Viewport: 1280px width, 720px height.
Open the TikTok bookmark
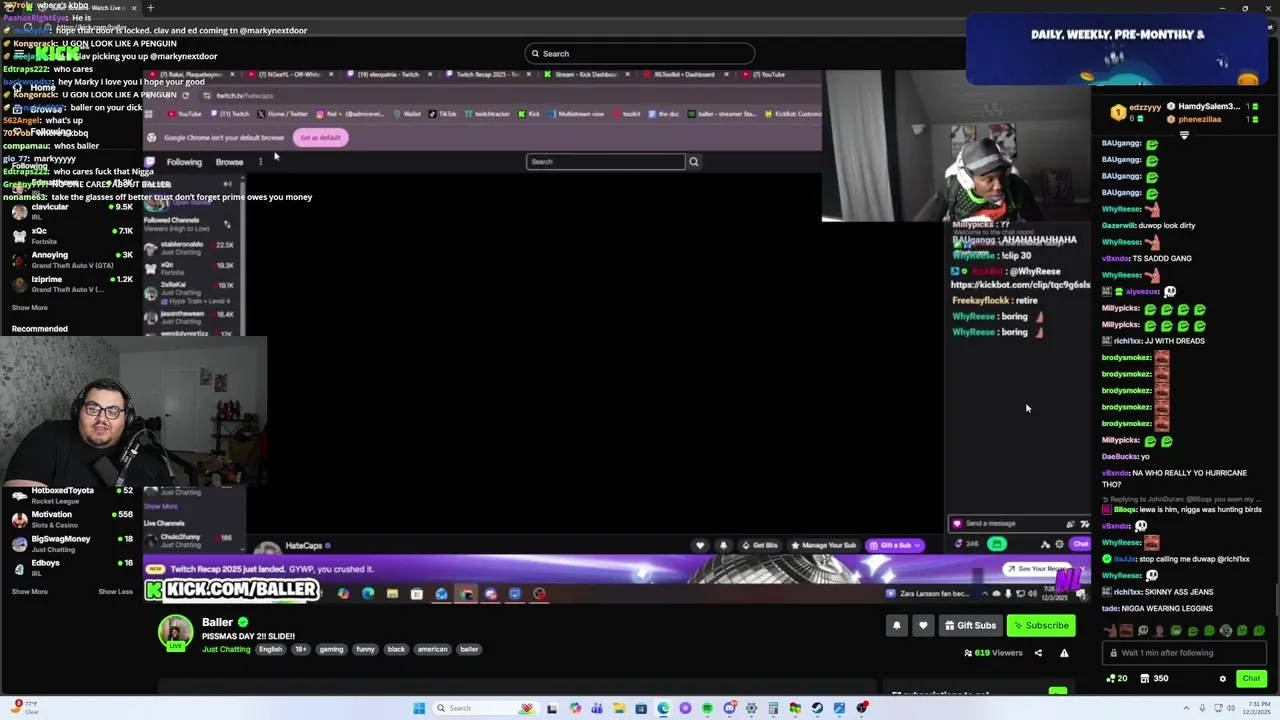pos(441,114)
